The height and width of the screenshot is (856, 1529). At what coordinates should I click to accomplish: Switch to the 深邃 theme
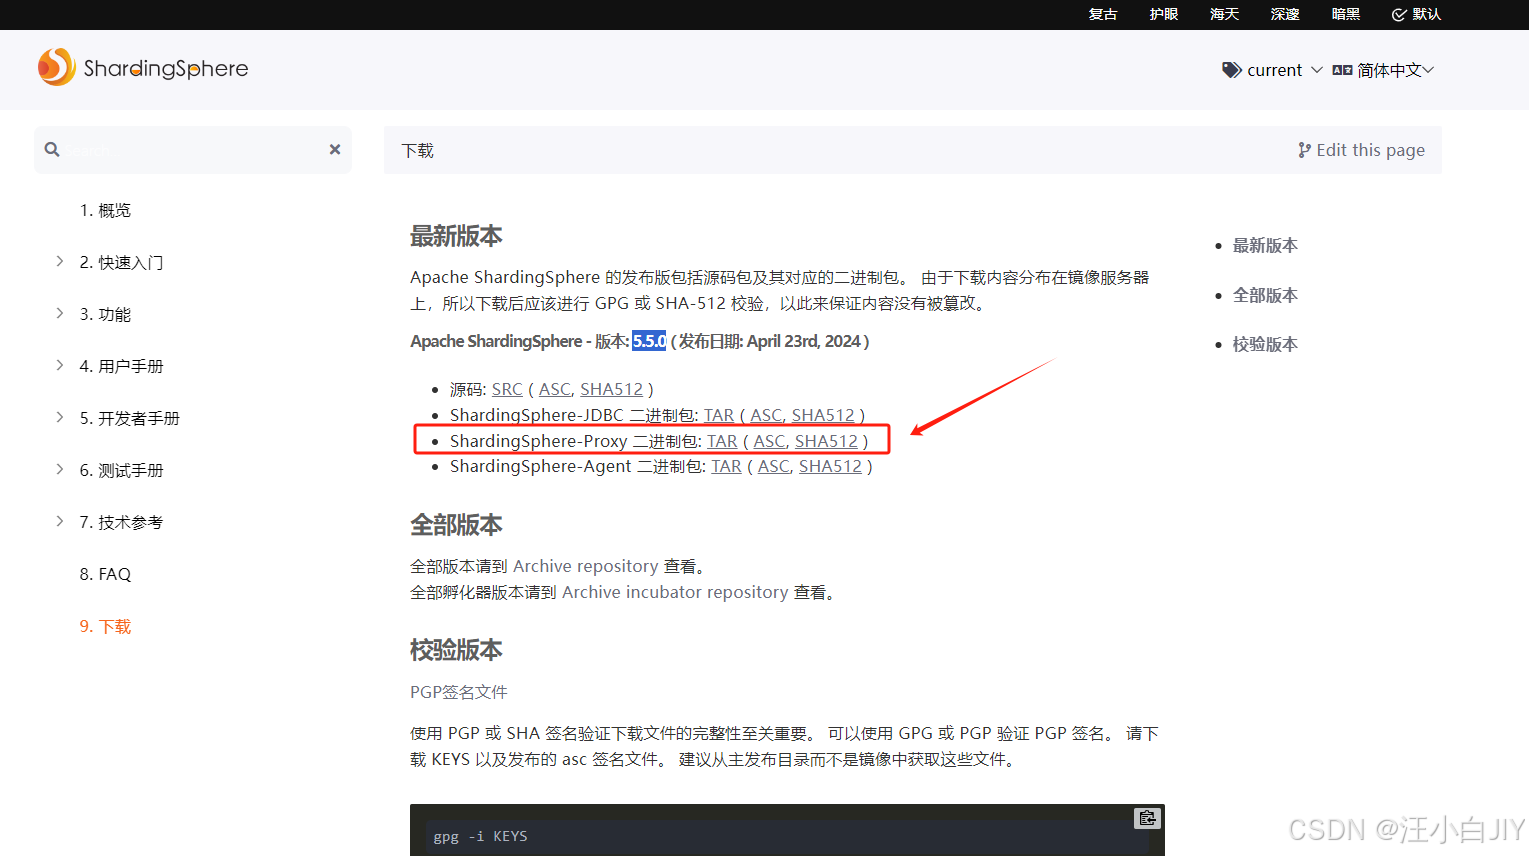point(1285,14)
